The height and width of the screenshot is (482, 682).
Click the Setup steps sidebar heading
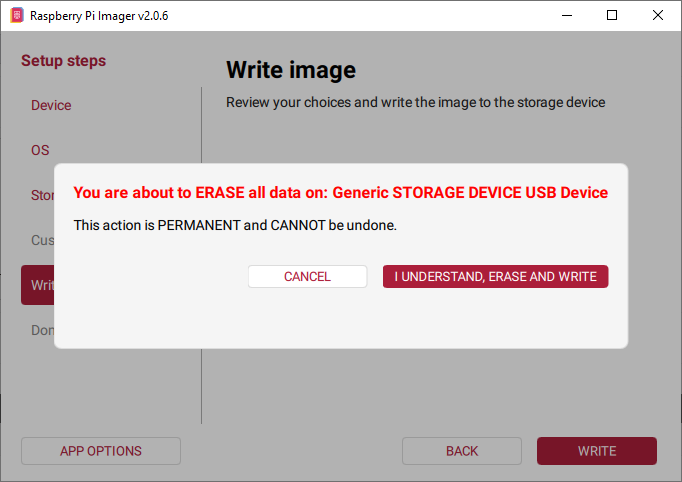(x=63, y=61)
